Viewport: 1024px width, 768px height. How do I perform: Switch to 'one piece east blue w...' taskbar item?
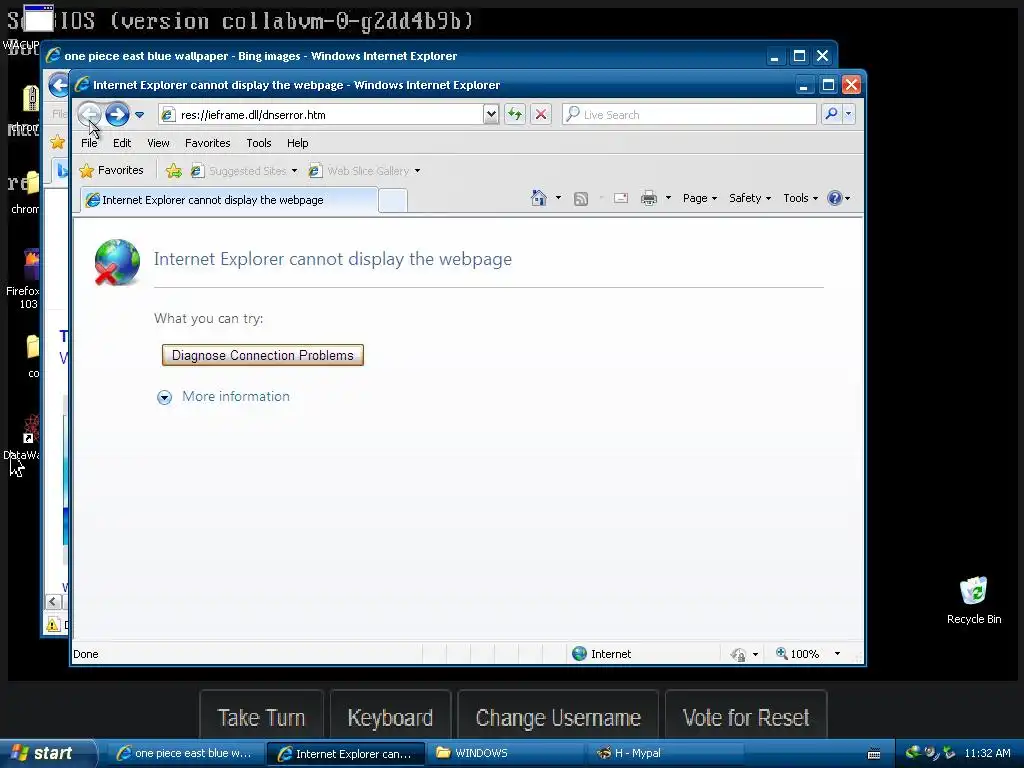coord(185,753)
